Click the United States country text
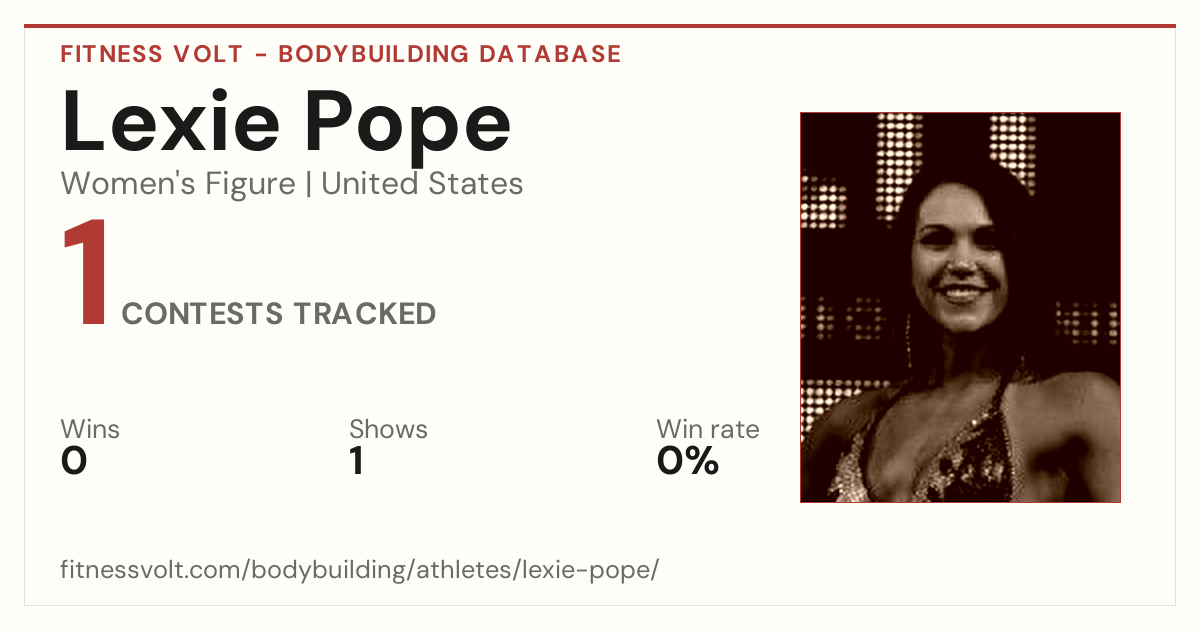Viewport: 1200px width, 630px height. pyautogui.click(x=422, y=184)
